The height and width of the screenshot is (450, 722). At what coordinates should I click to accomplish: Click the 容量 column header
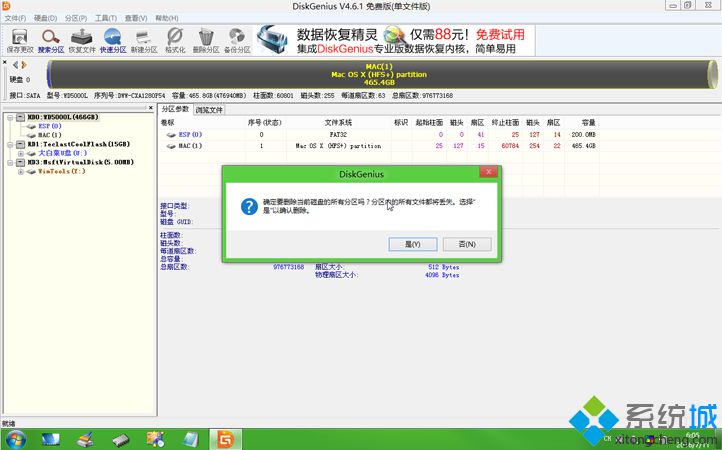click(x=588, y=123)
